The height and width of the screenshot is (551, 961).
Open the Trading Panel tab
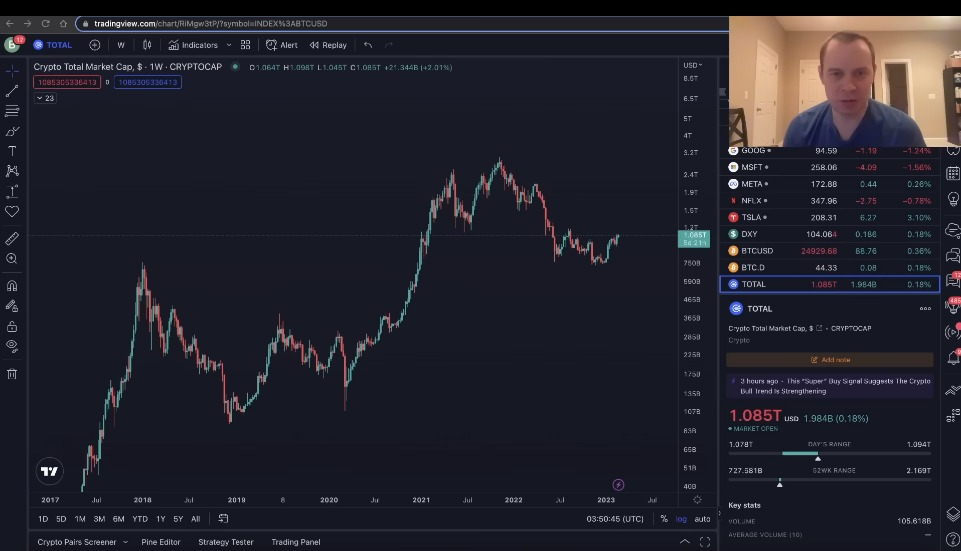point(296,542)
